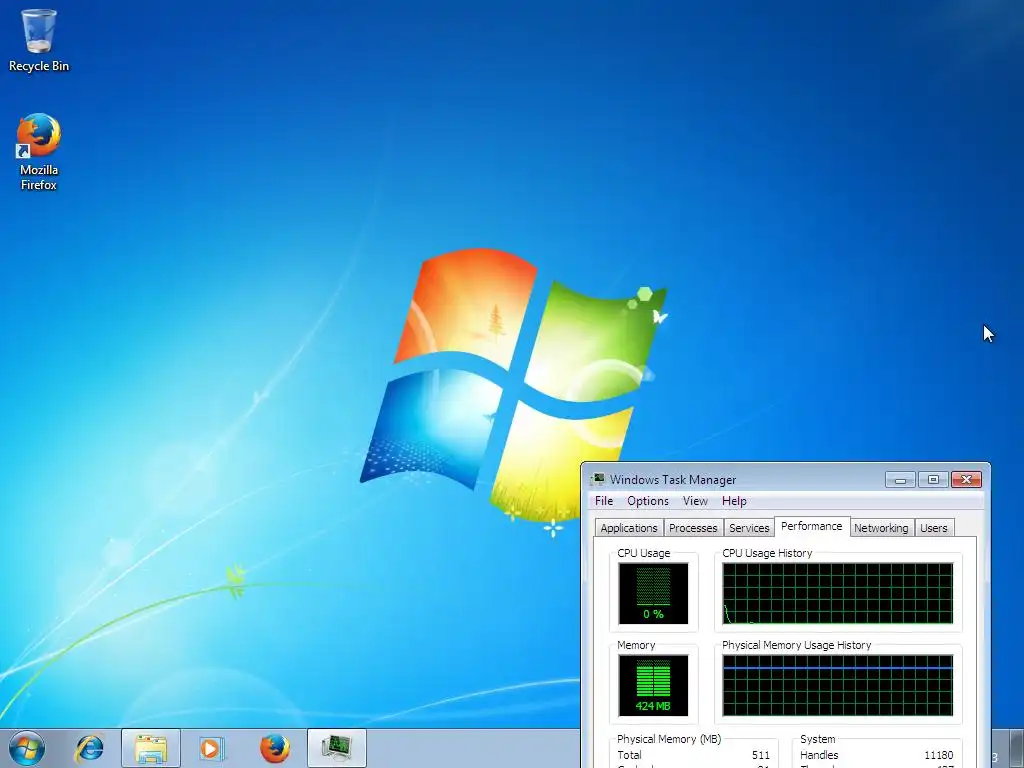Select the Mozilla Firefox desktop shortcut

coord(39,152)
